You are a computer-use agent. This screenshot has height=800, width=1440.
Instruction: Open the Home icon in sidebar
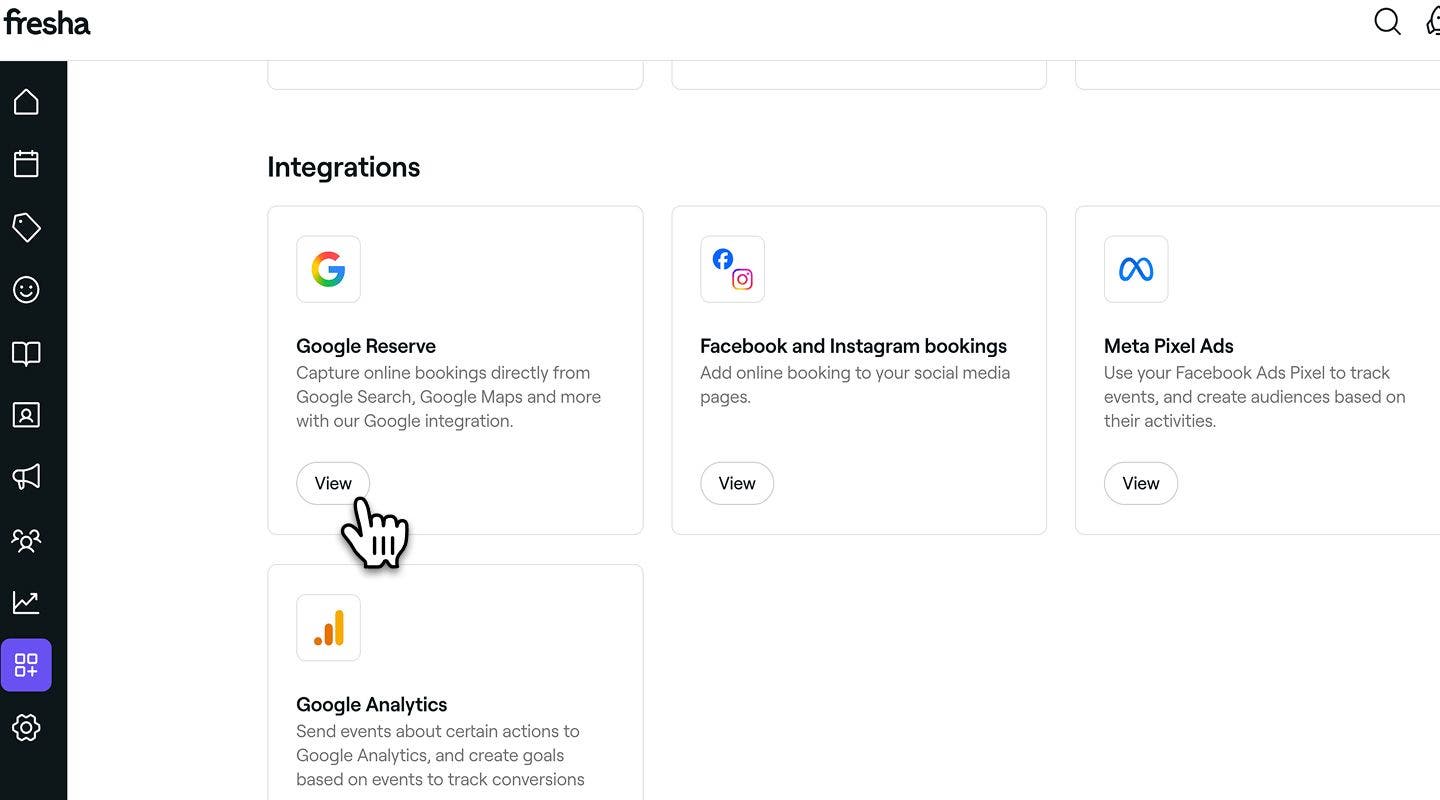point(26,102)
